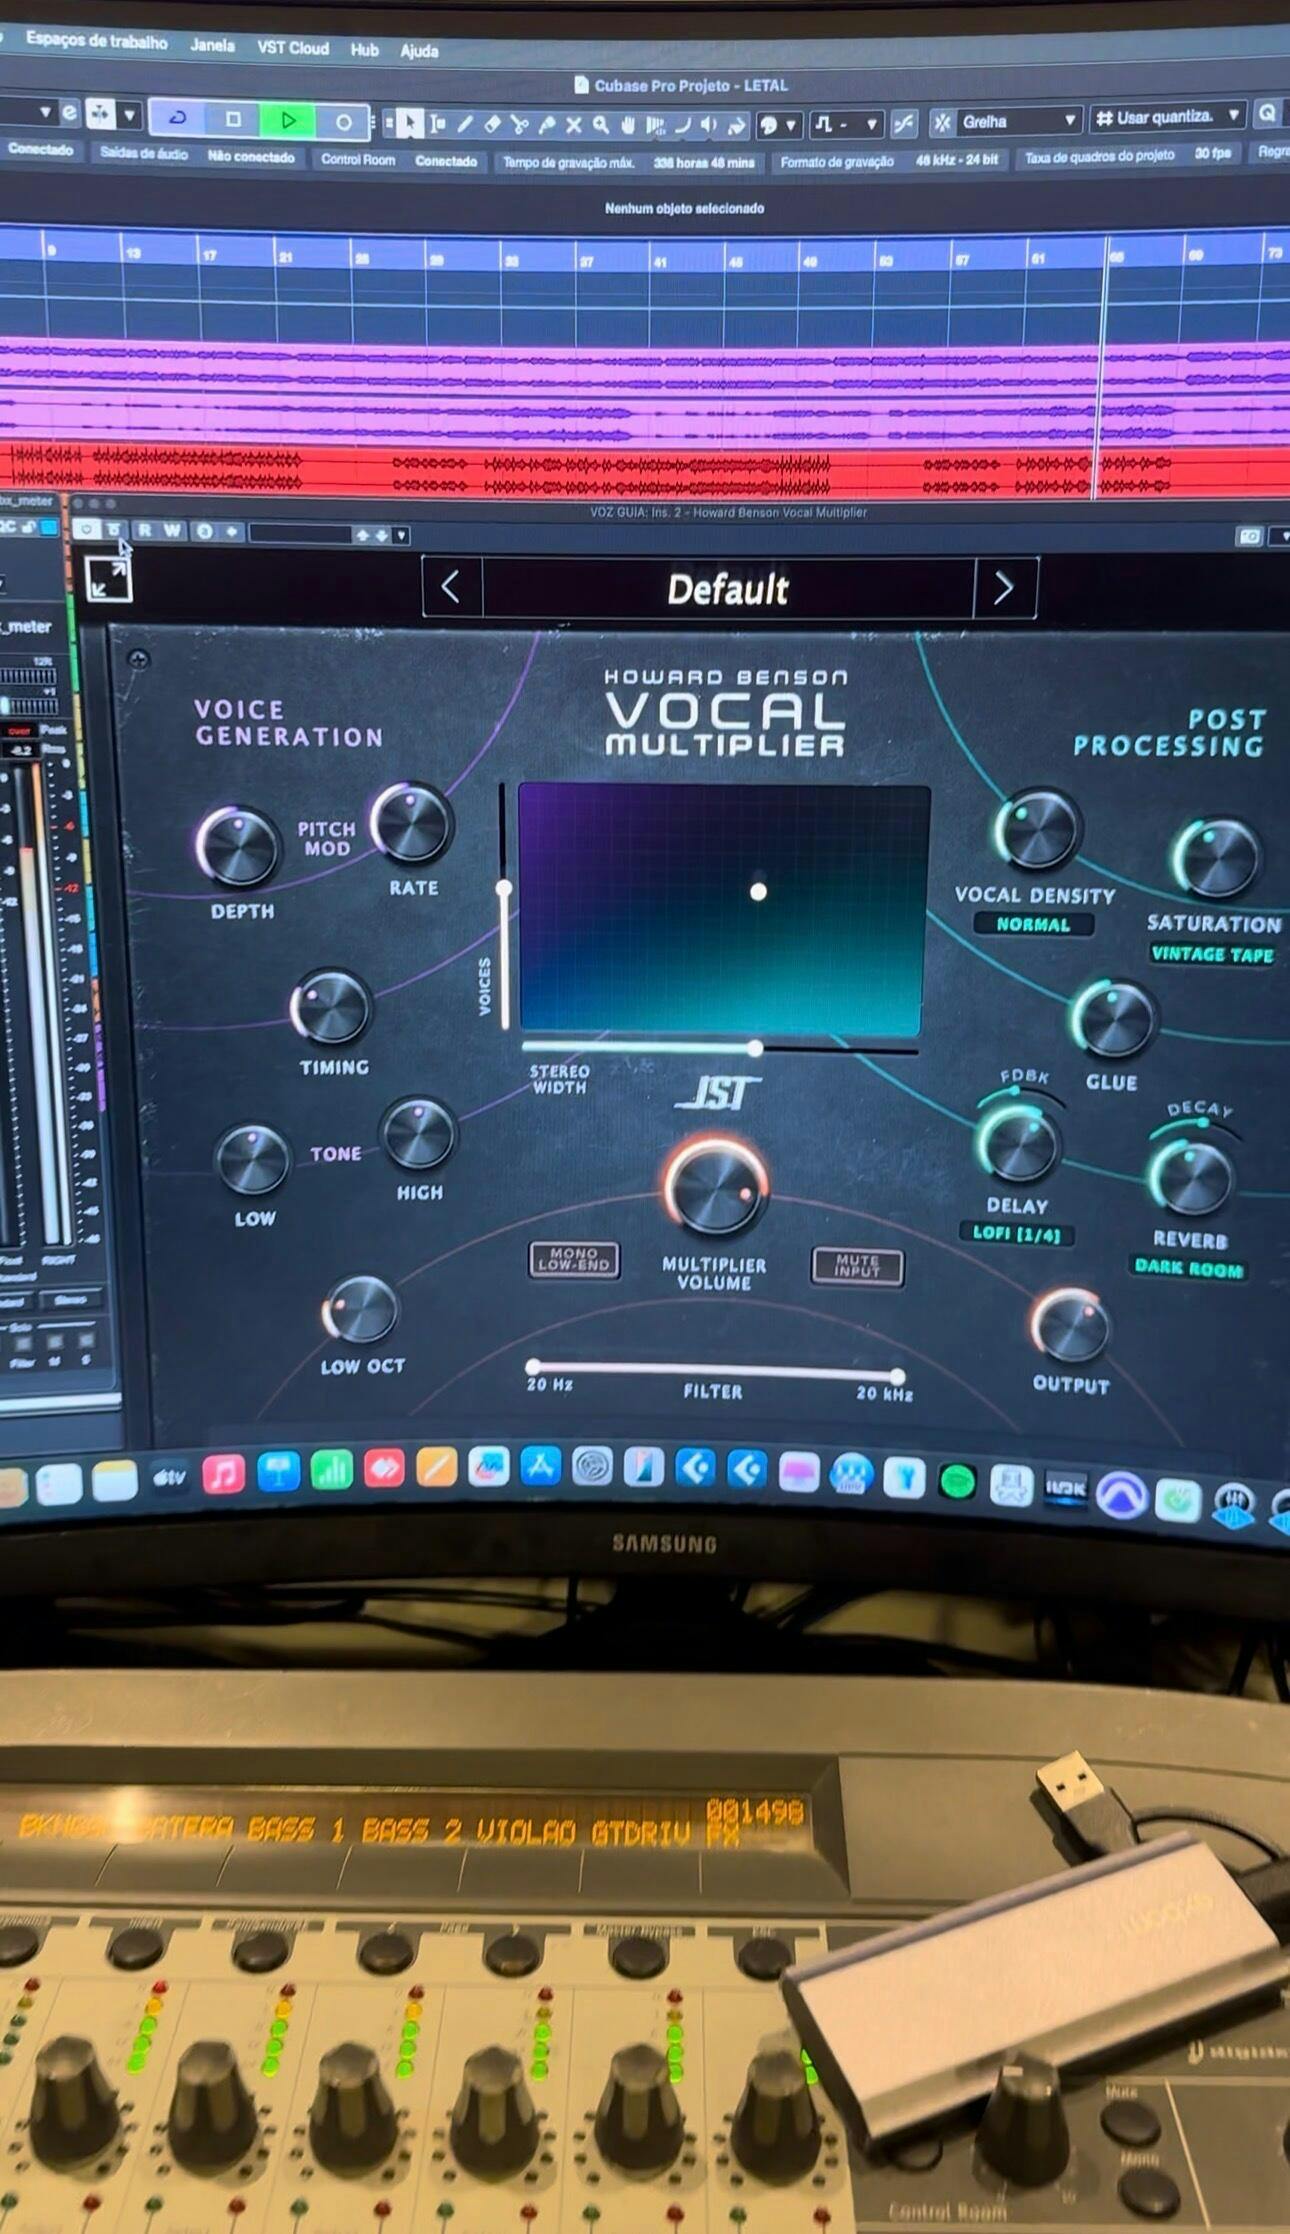Enable Write automation W button
The height and width of the screenshot is (2234, 1290).
pos(173,531)
